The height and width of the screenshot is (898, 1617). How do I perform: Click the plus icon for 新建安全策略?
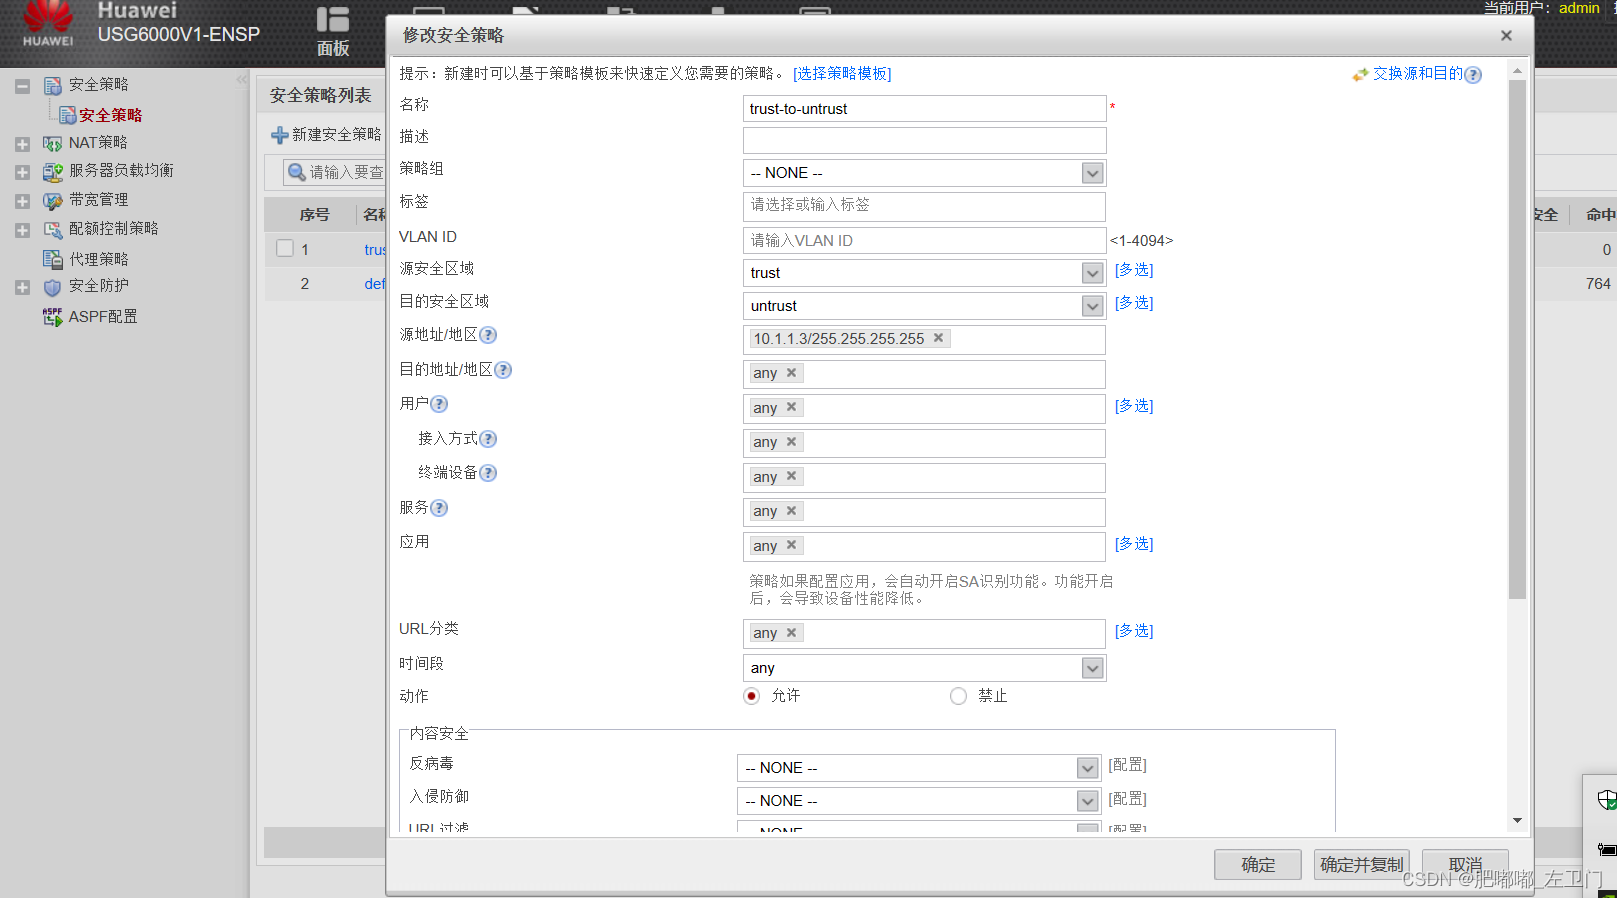[280, 135]
